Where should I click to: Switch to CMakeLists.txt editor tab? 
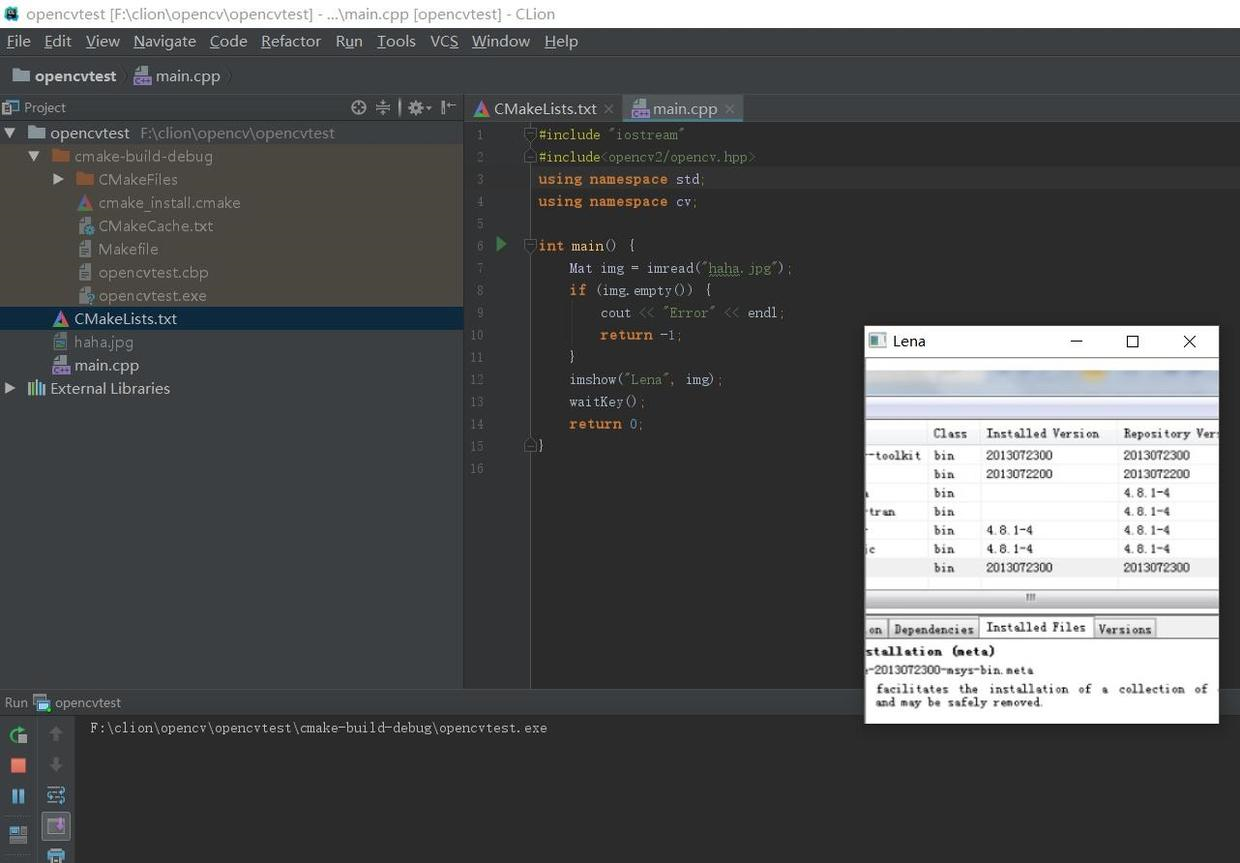point(544,109)
